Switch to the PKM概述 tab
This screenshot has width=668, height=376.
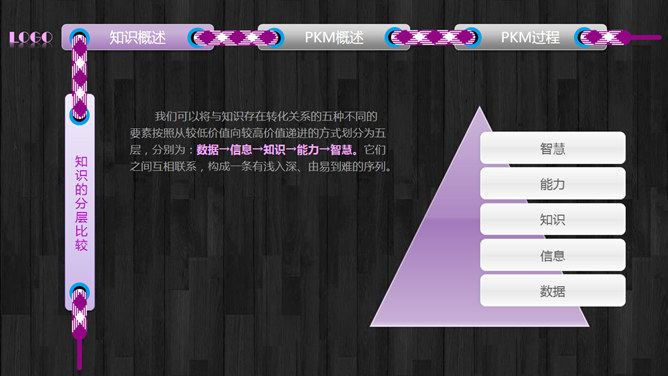[x=334, y=37]
